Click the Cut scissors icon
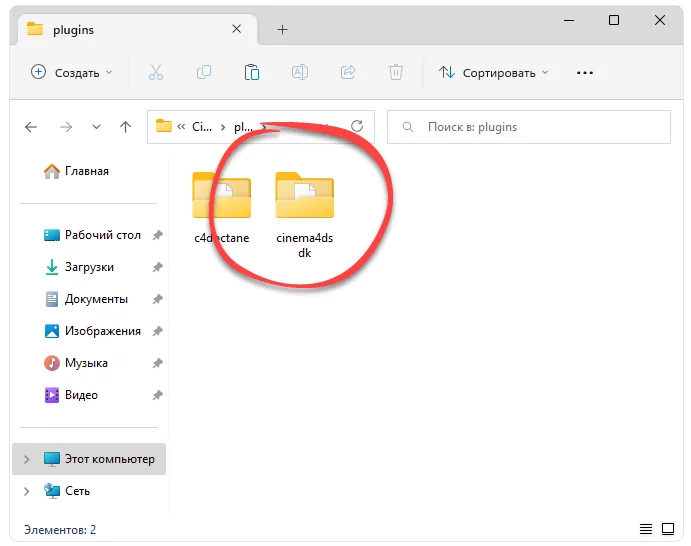This screenshot has height=546, width=691. 156,72
